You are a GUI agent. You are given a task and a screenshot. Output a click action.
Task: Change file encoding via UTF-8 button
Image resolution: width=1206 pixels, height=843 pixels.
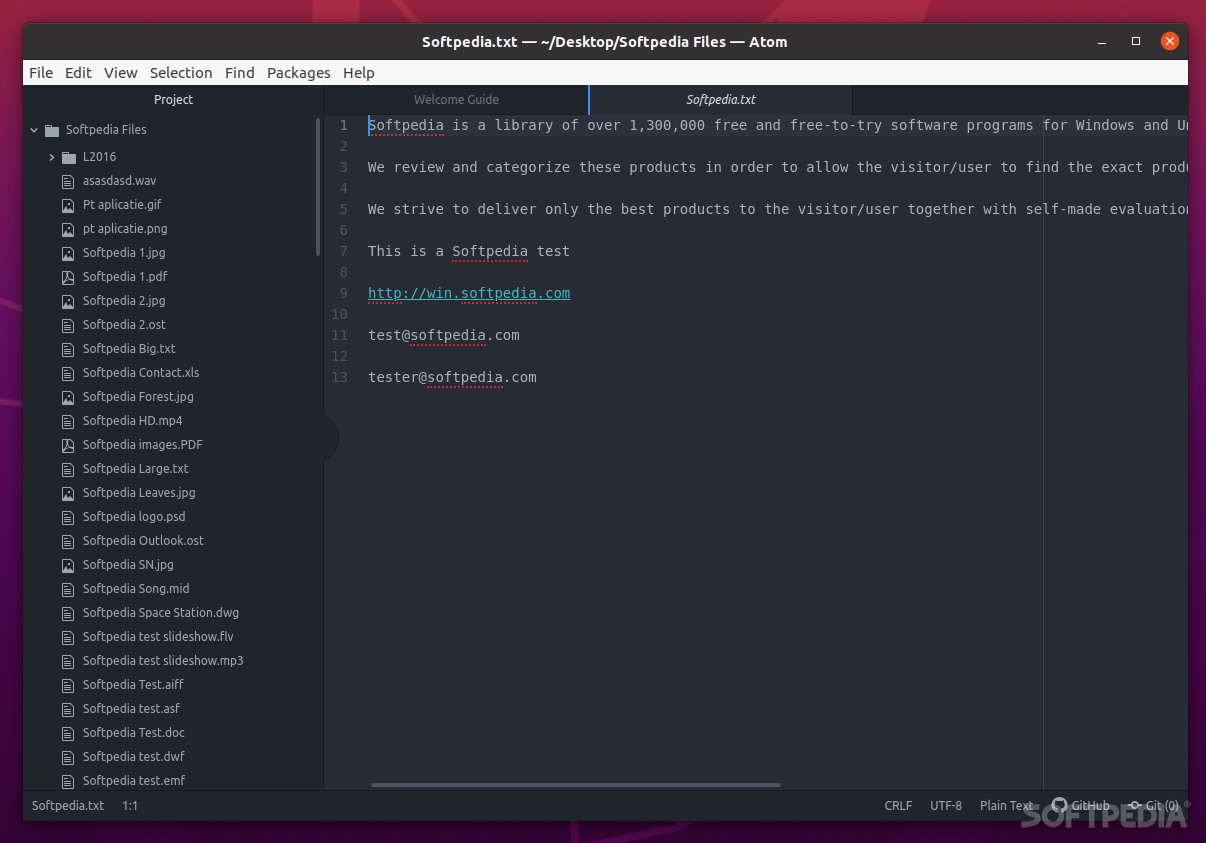pos(946,805)
